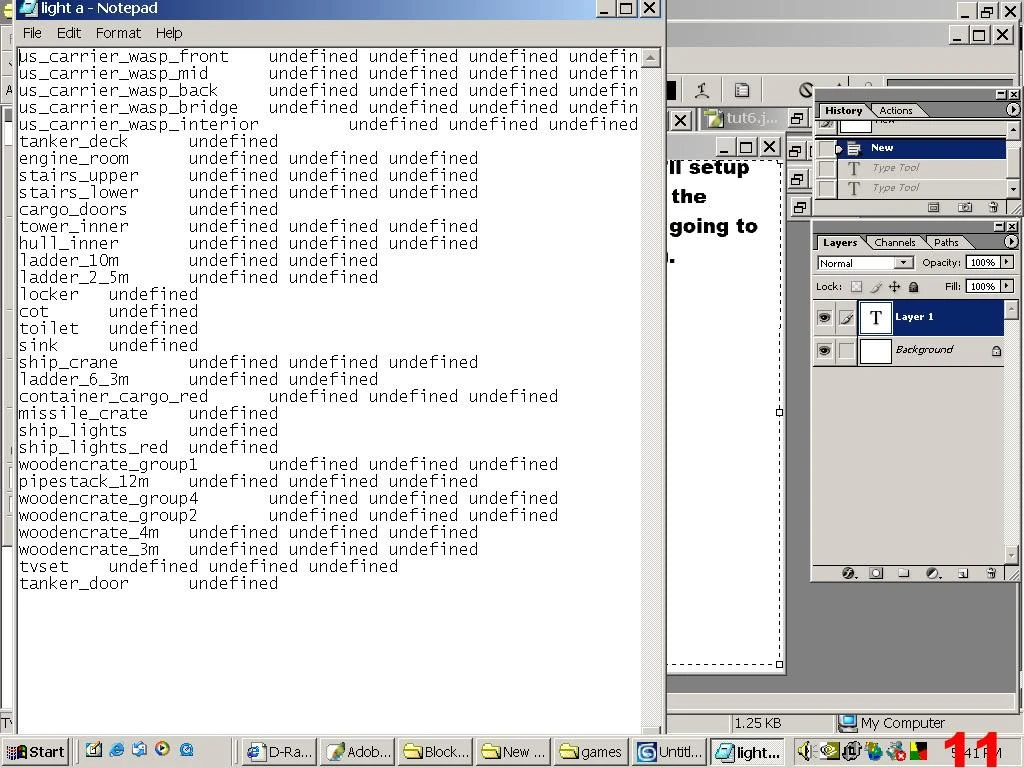Viewport: 1024px width, 768px height.
Task: Add a layer style (f icon)
Action: pyautogui.click(x=848, y=573)
